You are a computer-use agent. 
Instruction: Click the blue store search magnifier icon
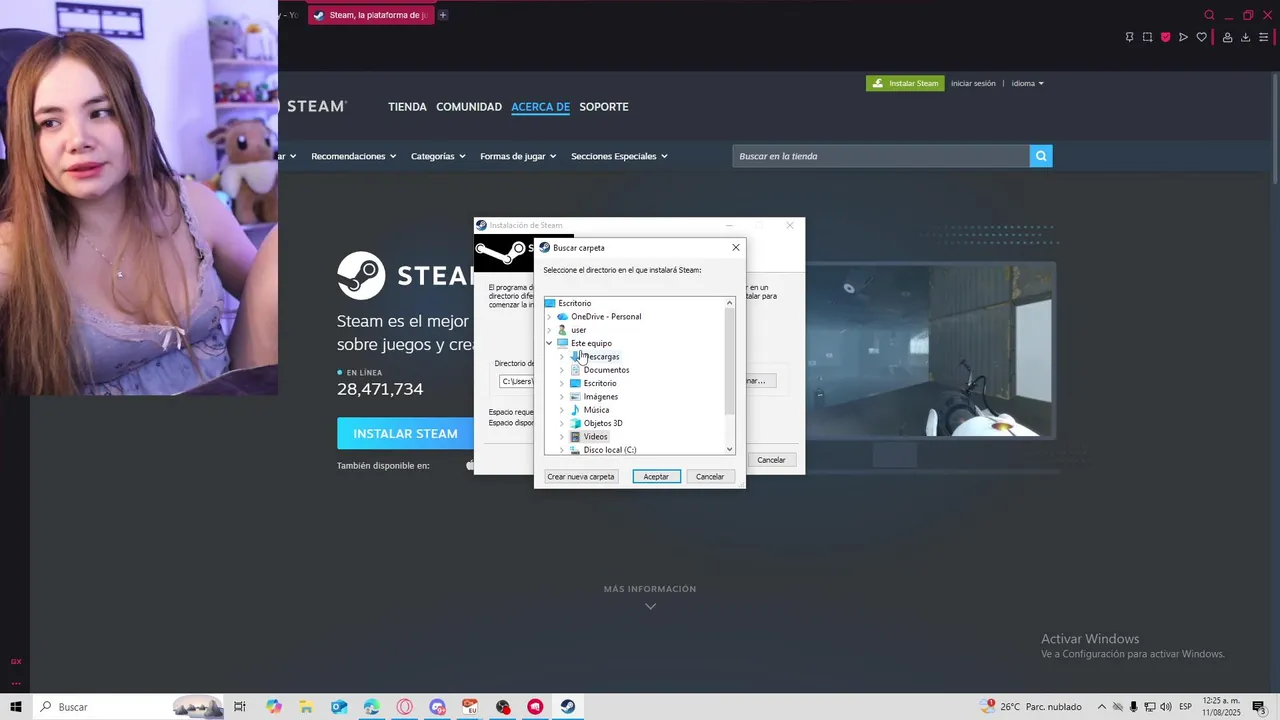coord(1041,156)
